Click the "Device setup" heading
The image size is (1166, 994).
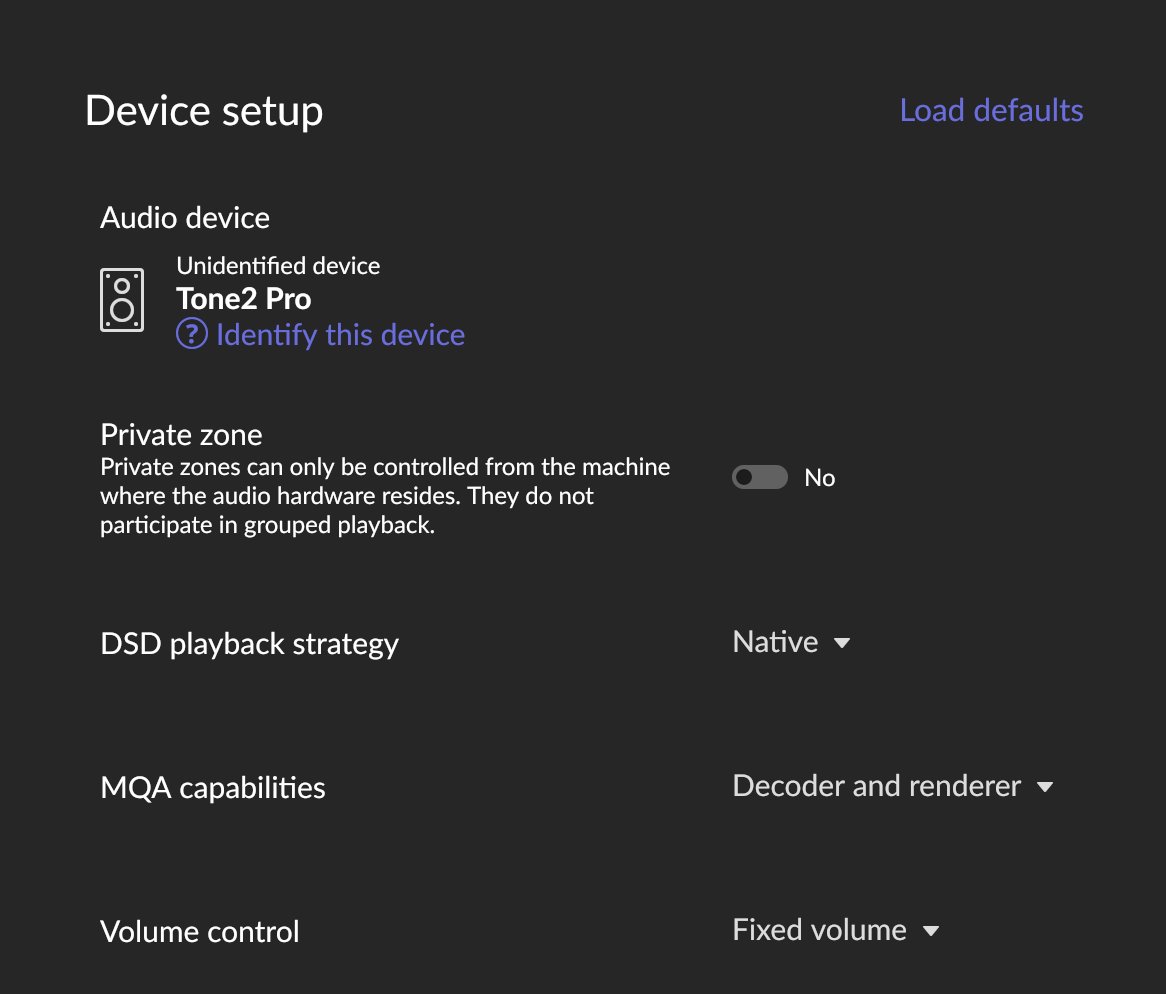[x=204, y=110]
